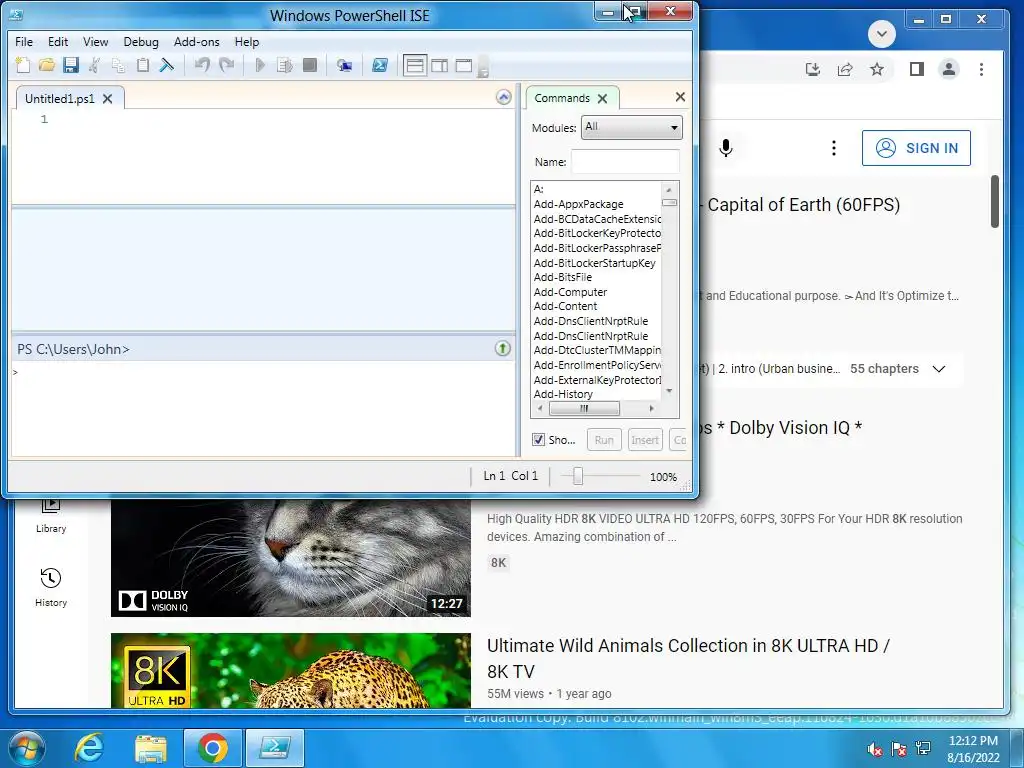Close the Commands add-on pane
This screenshot has width=1024, height=768.
[x=680, y=97]
